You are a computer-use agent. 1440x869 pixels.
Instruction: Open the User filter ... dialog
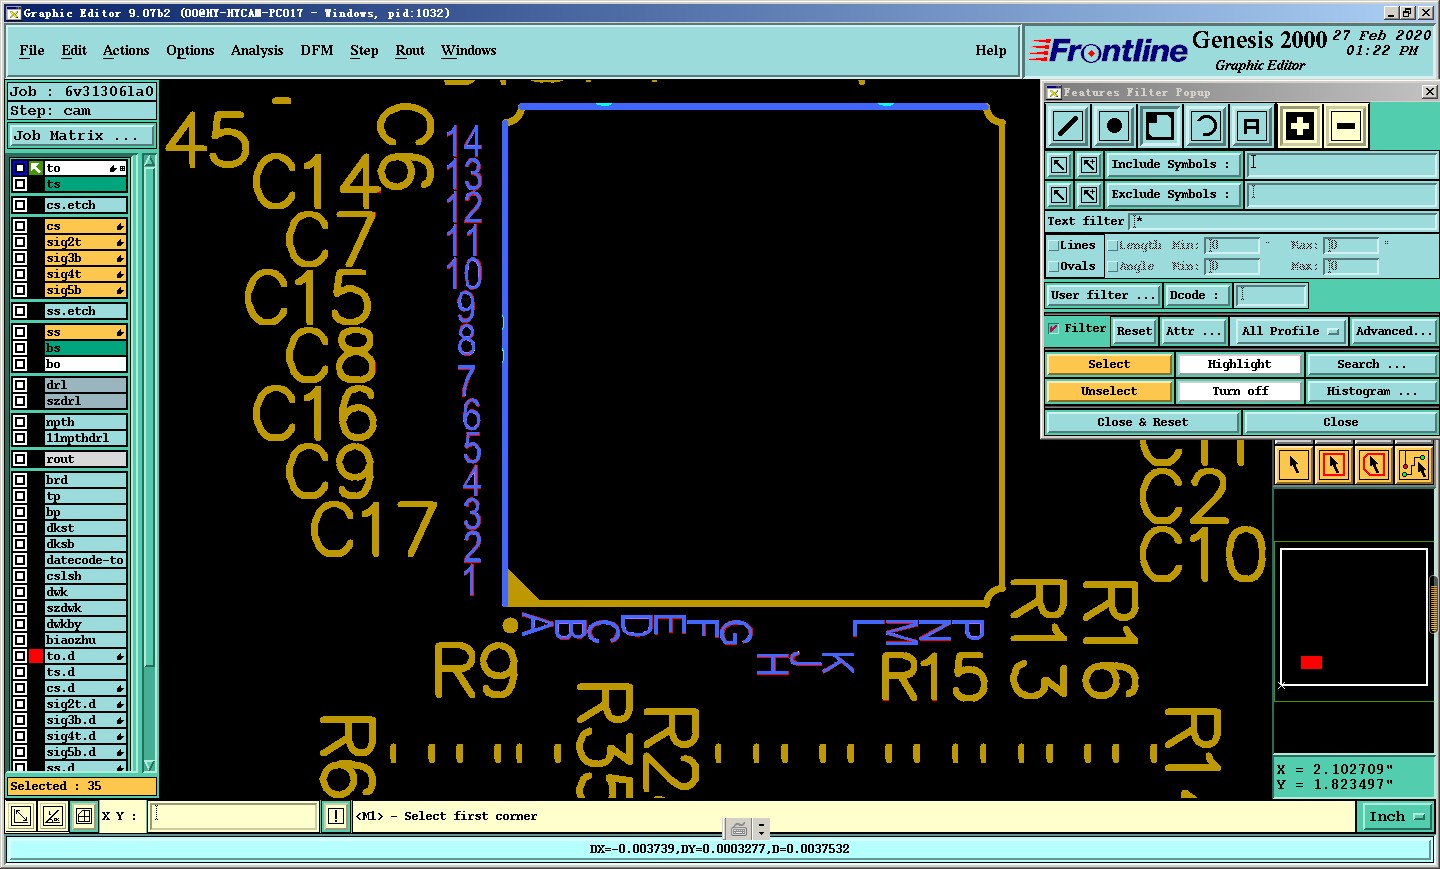1103,295
